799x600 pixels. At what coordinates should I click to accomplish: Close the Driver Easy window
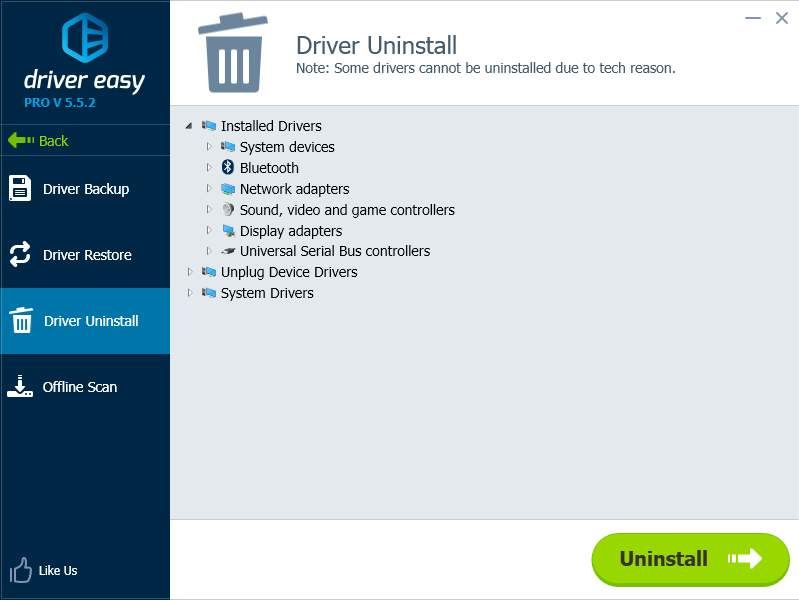(x=782, y=18)
